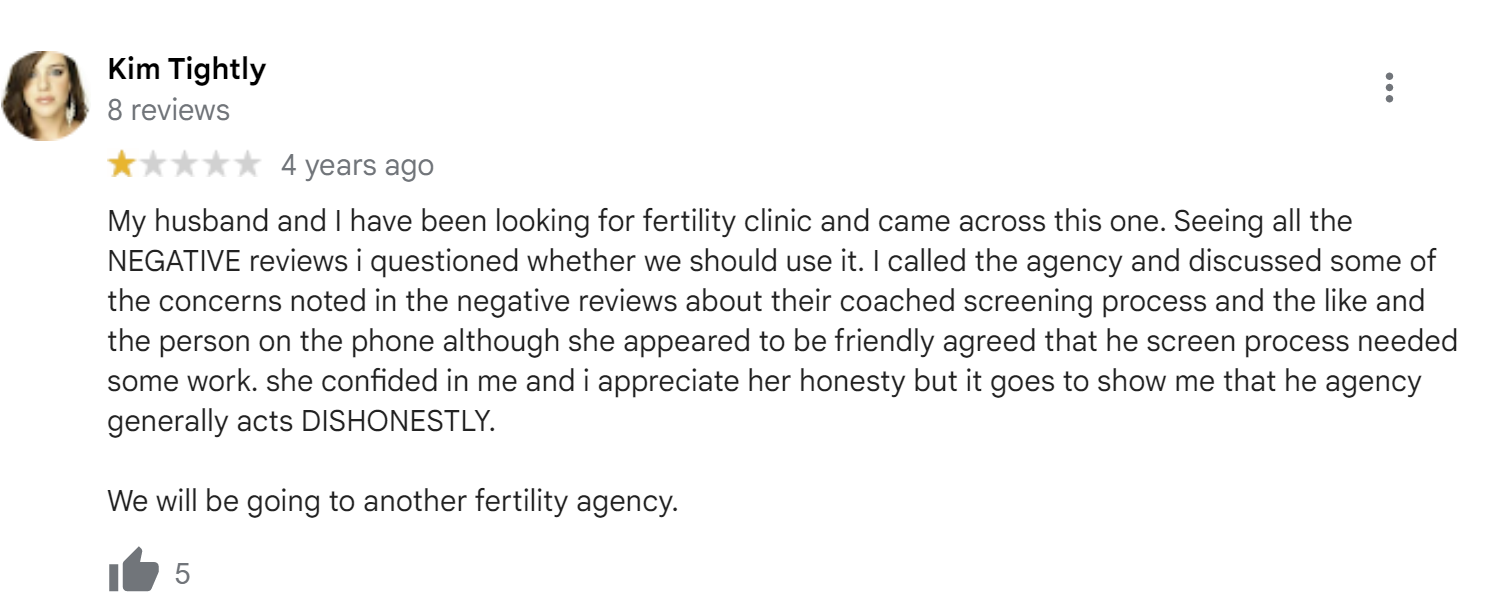Click the word DISHONESTLY in the review
Image resolution: width=1486 pixels, height=606 pixels.
coord(398,422)
